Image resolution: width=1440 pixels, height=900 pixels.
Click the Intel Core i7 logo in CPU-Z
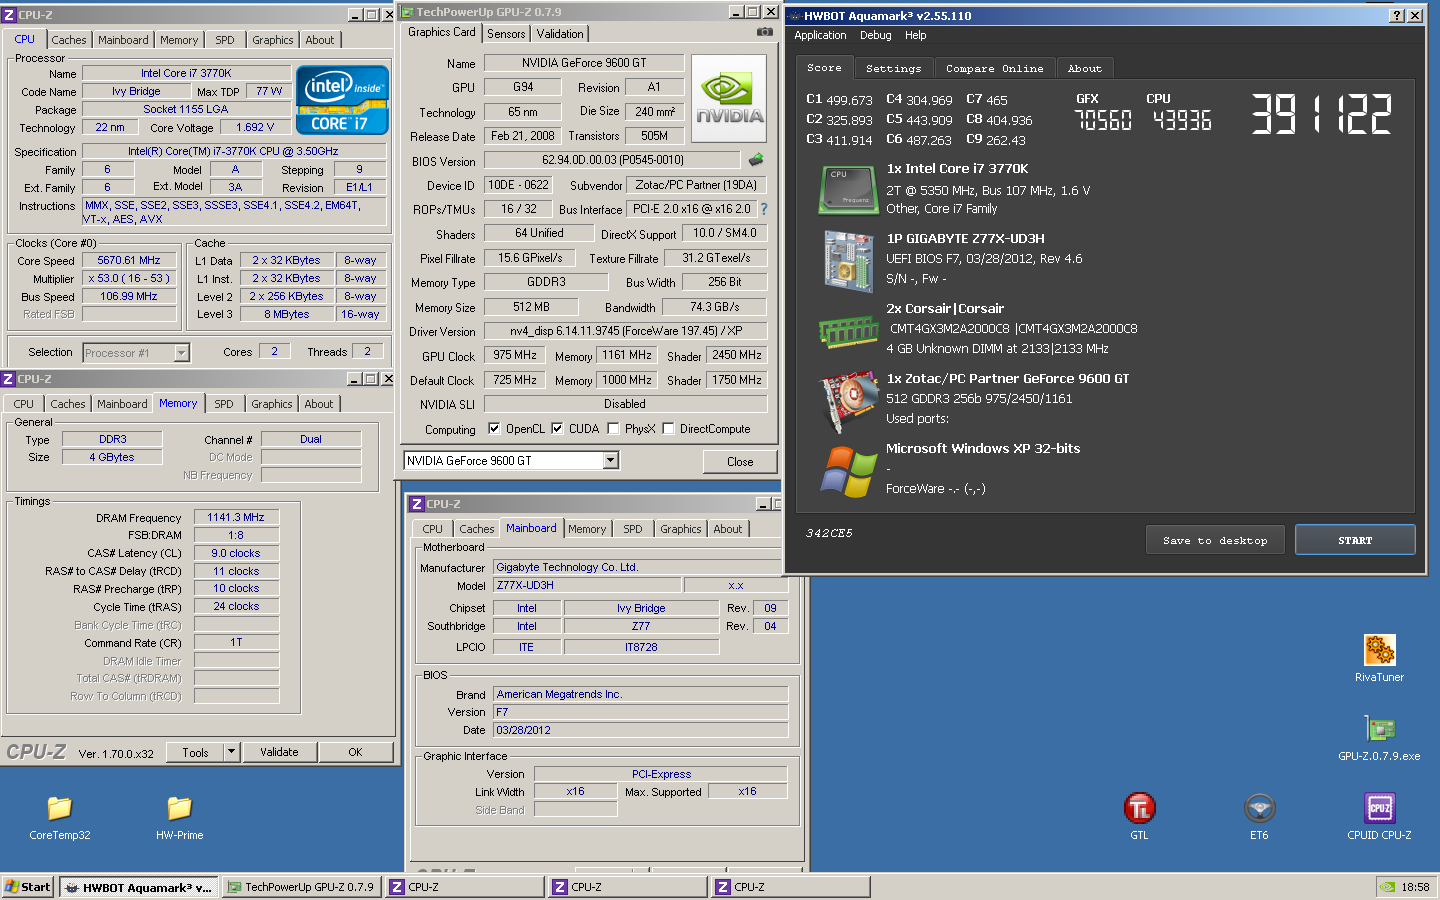coord(342,100)
